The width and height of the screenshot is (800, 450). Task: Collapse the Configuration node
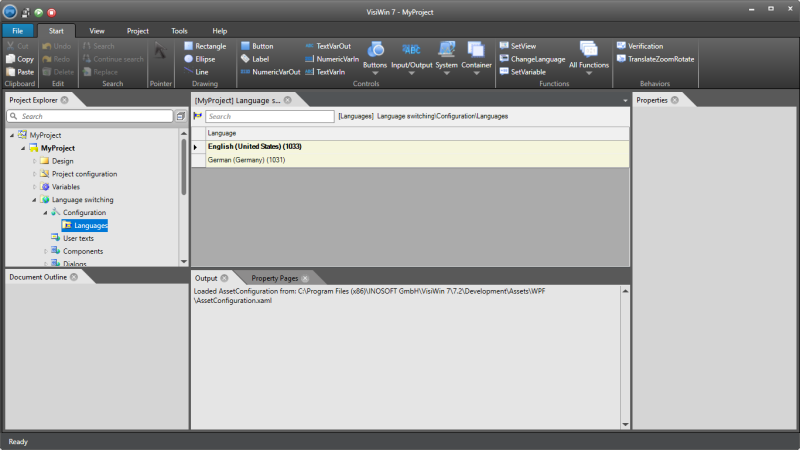(x=45, y=213)
